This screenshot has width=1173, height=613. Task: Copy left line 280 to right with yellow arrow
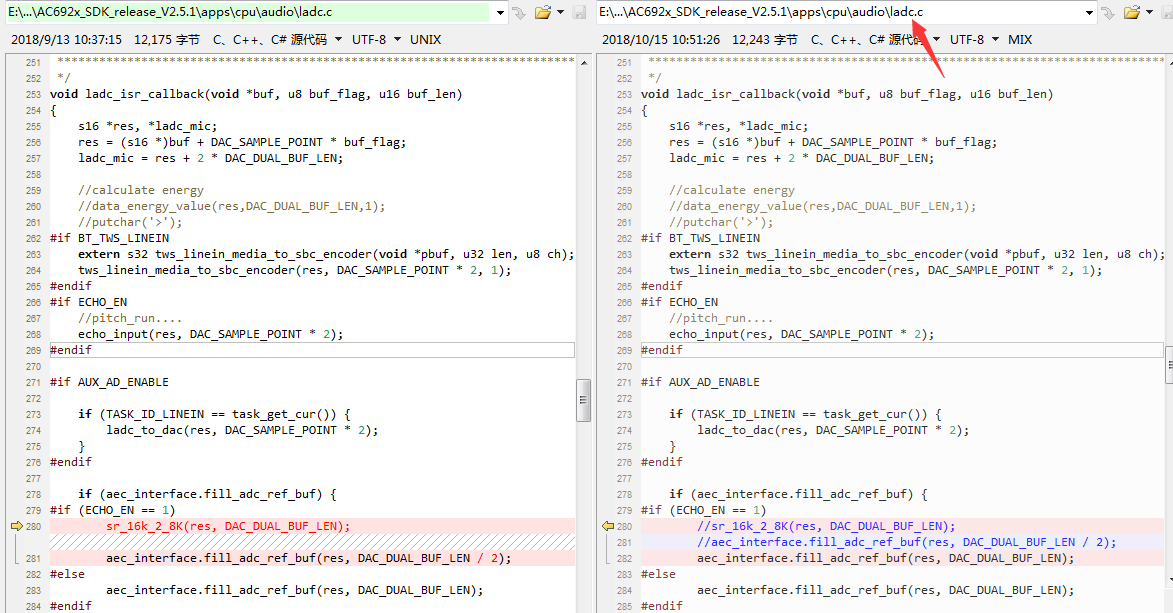16,526
